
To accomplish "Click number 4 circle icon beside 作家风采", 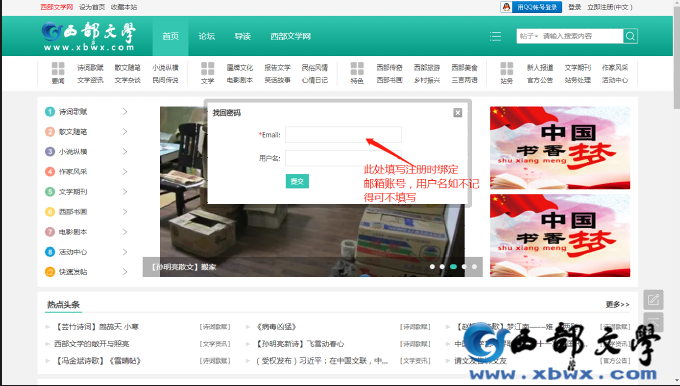I will click(50, 172).
